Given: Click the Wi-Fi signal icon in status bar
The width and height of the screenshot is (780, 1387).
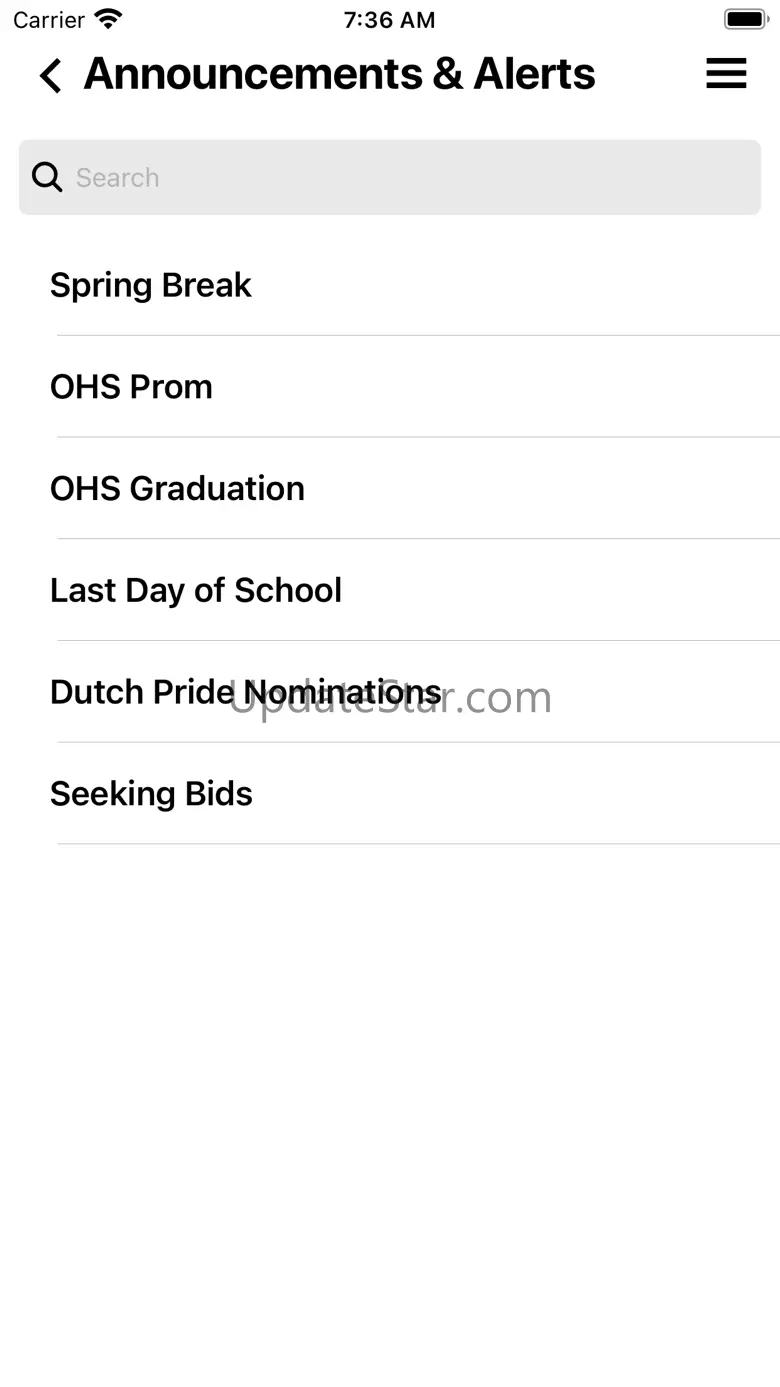Looking at the screenshot, I should pyautogui.click(x=108, y=19).
